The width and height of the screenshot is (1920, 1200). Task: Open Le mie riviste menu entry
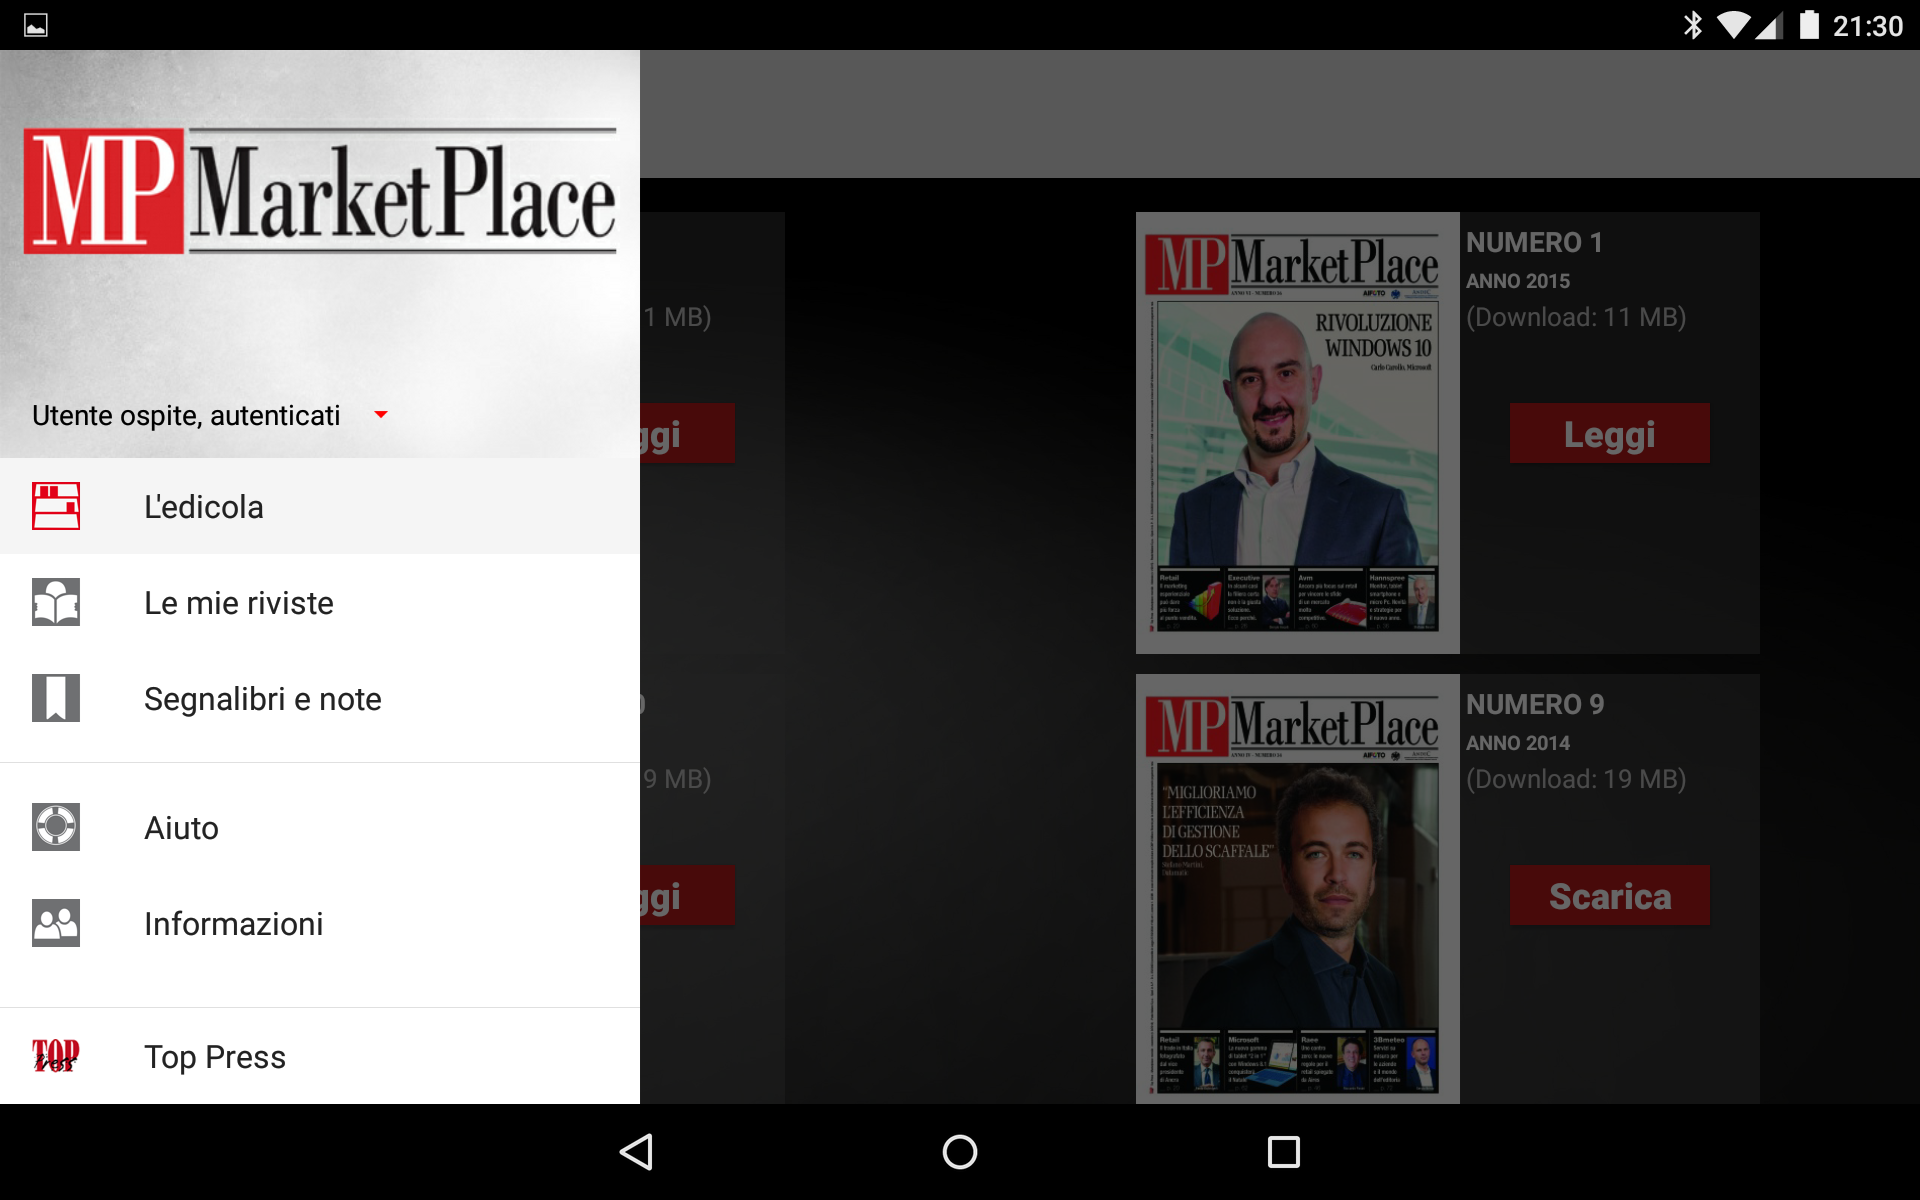239,603
